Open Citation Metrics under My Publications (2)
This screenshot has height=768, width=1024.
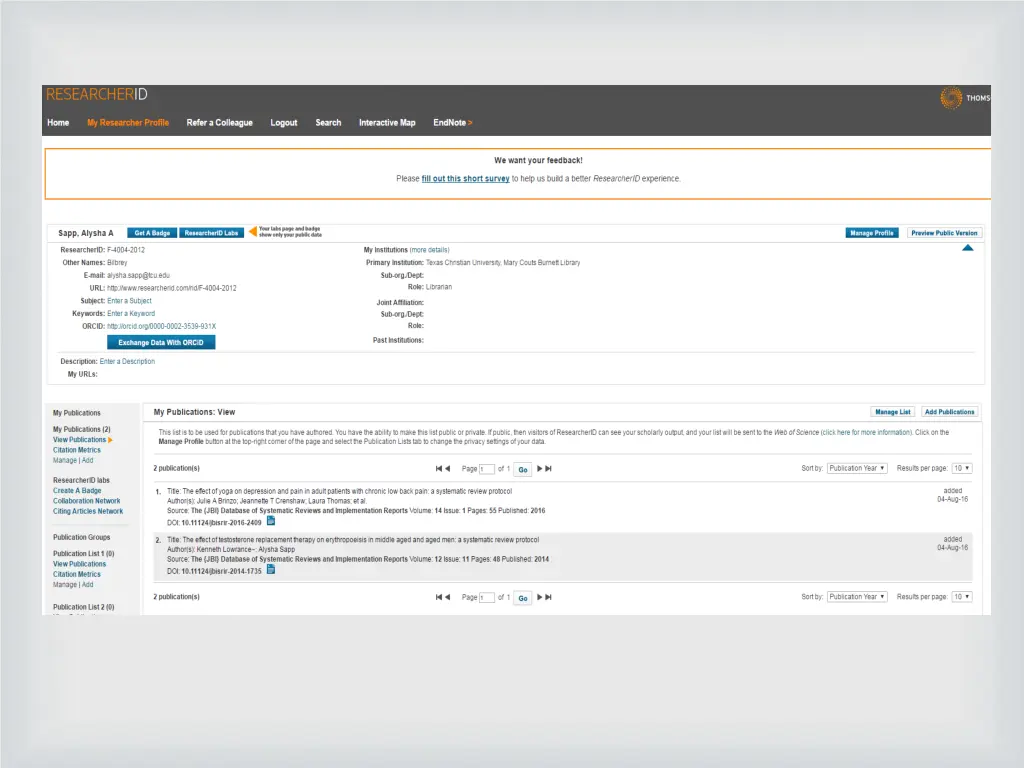click(x=77, y=450)
